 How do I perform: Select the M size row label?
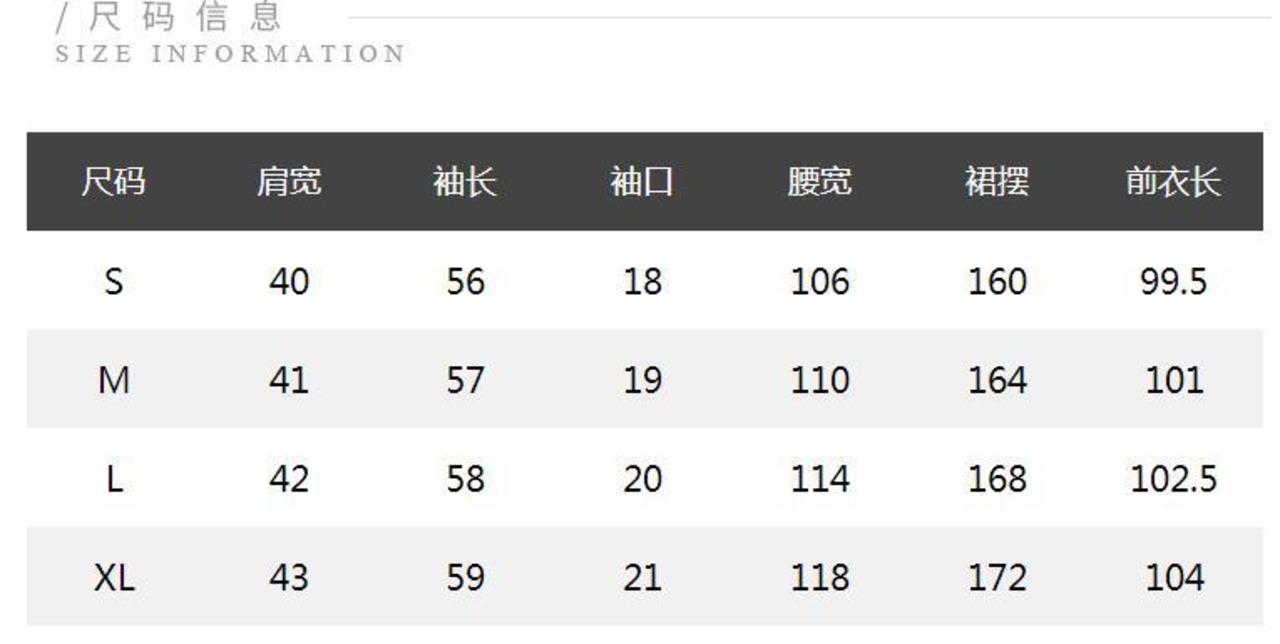[x=114, y=381]
